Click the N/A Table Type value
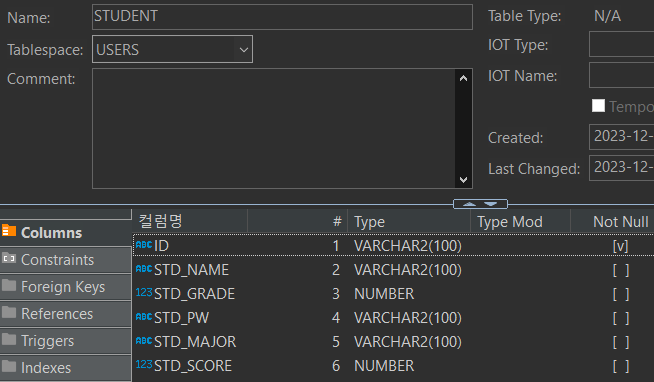The height and width of the screenshot is (382, 654). point(607,16)
